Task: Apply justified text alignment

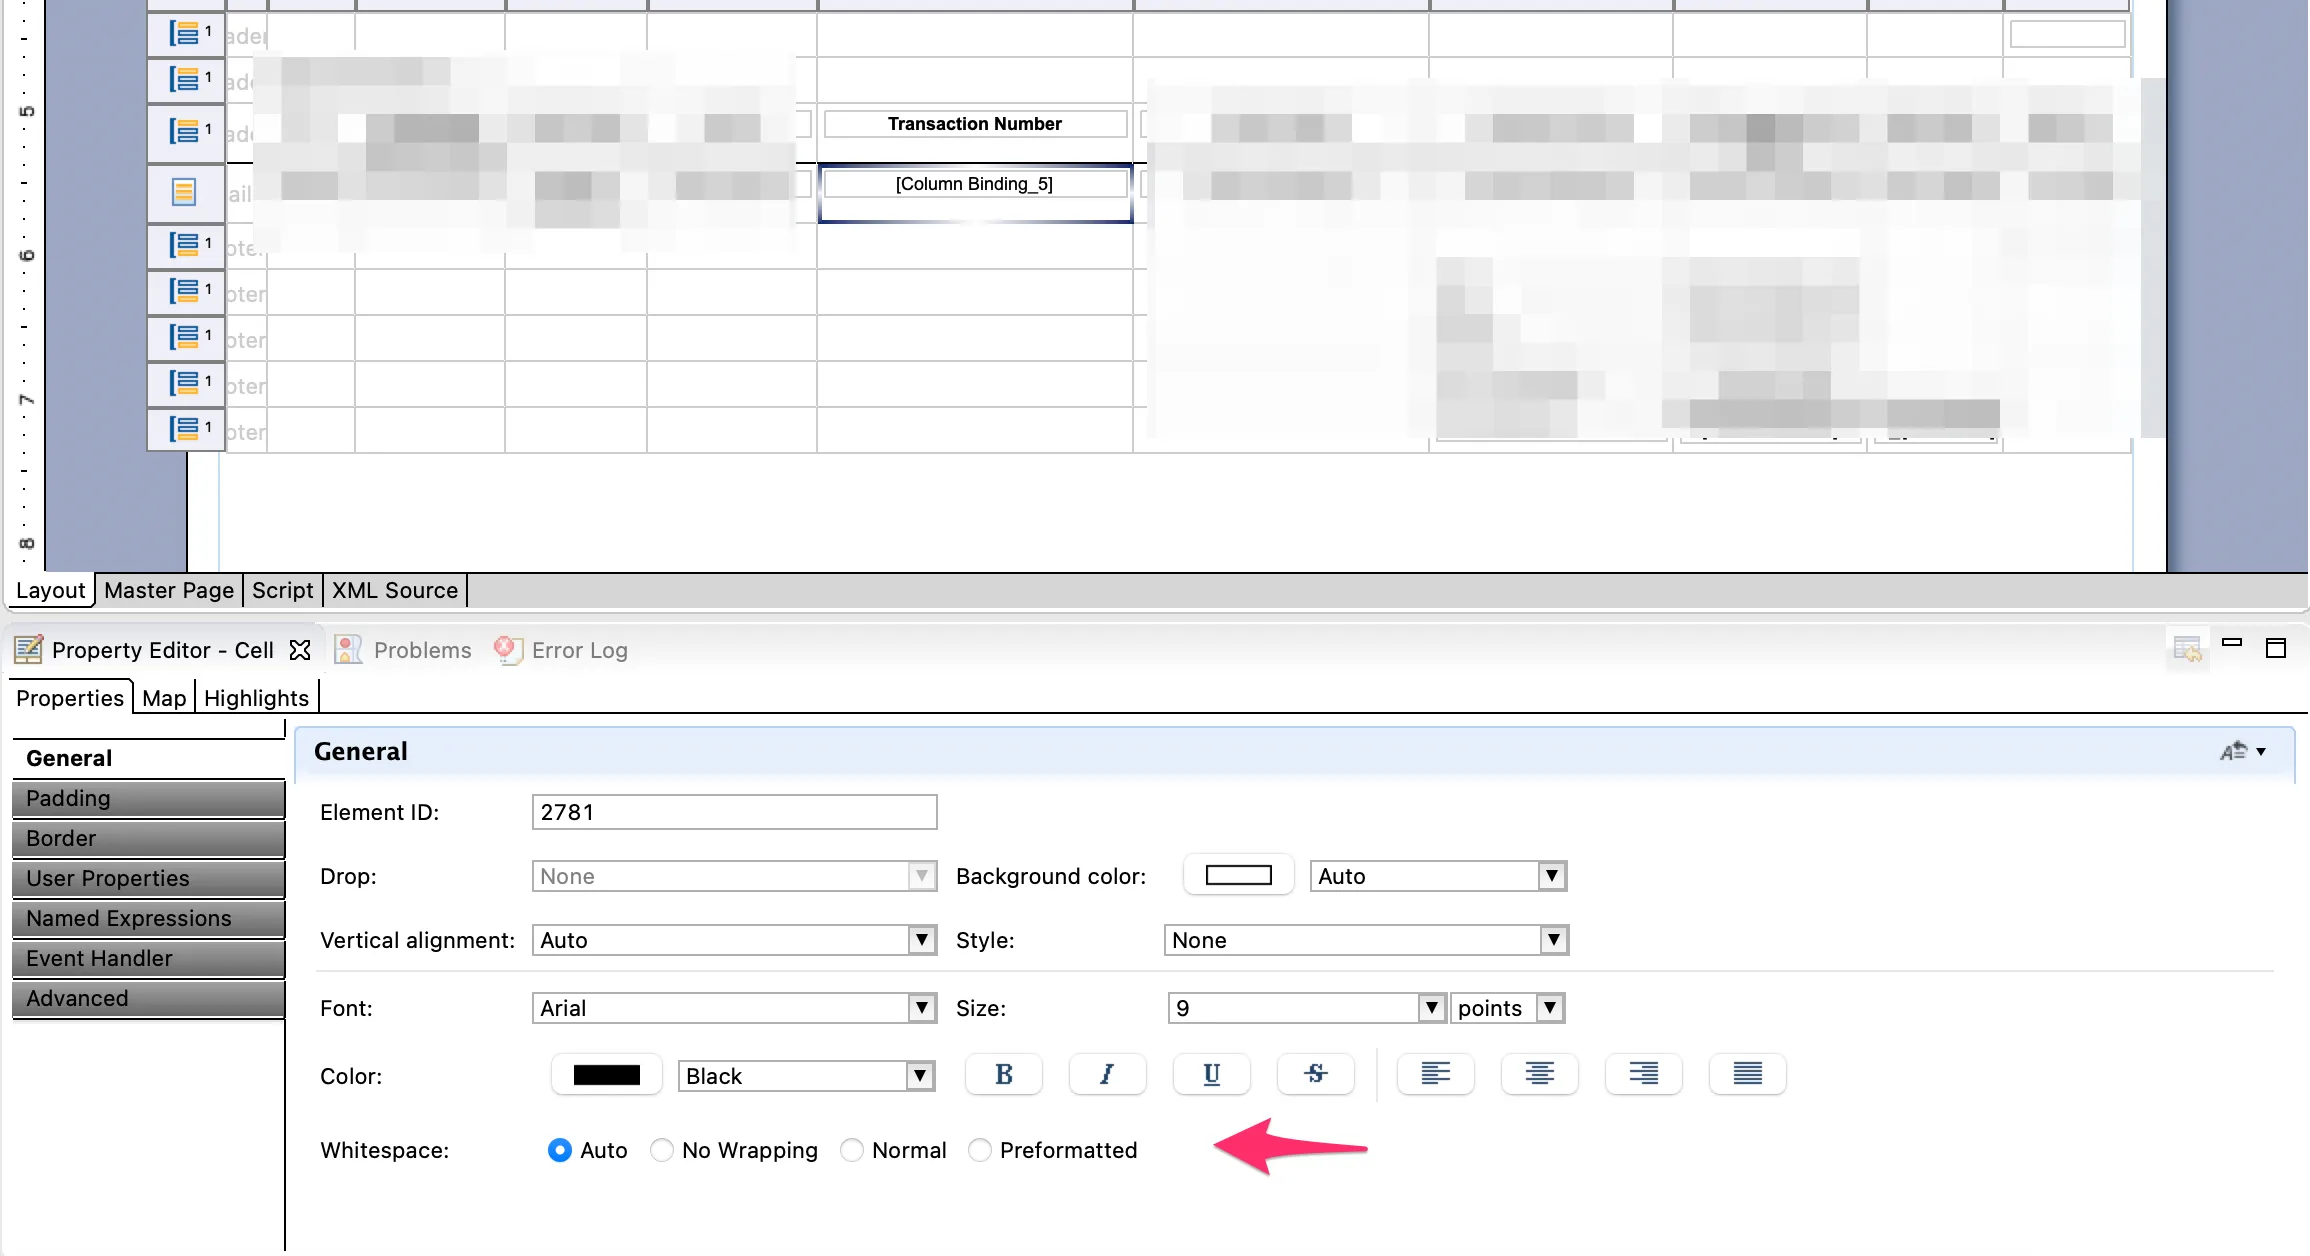Action: click(x=1747, y=1074)
